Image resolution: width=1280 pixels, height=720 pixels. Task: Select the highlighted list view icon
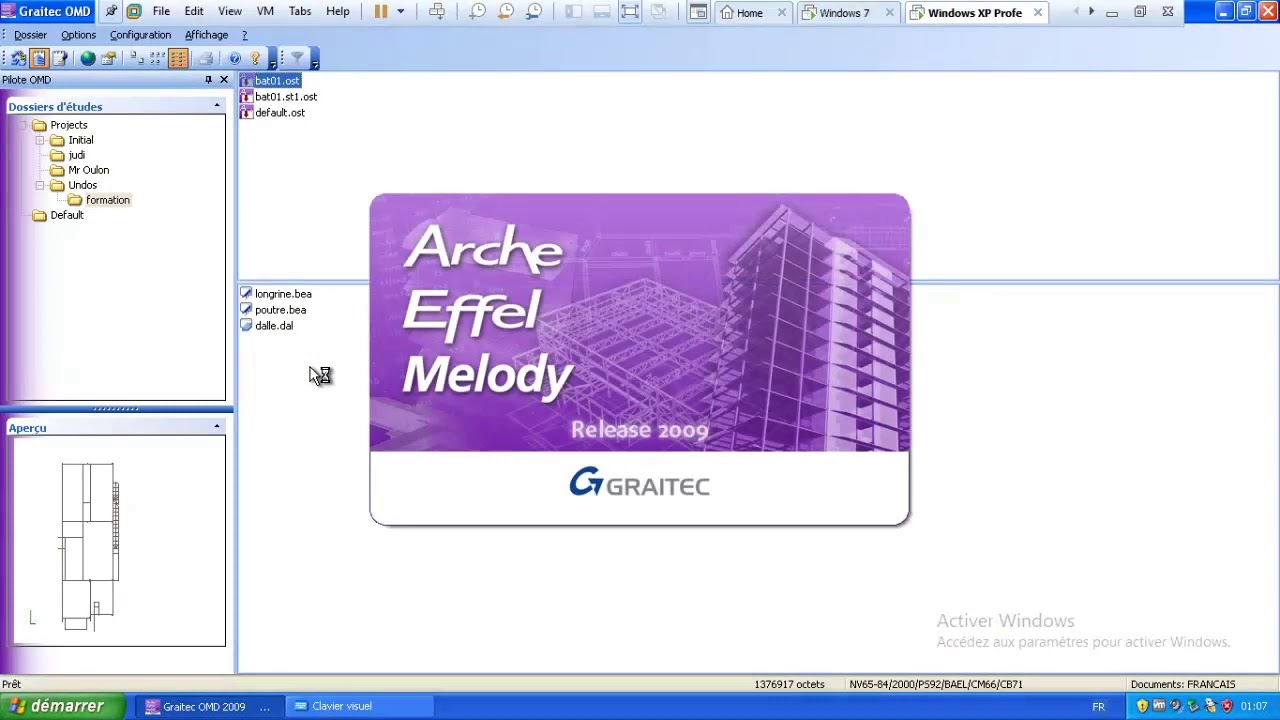click(178, 59)
